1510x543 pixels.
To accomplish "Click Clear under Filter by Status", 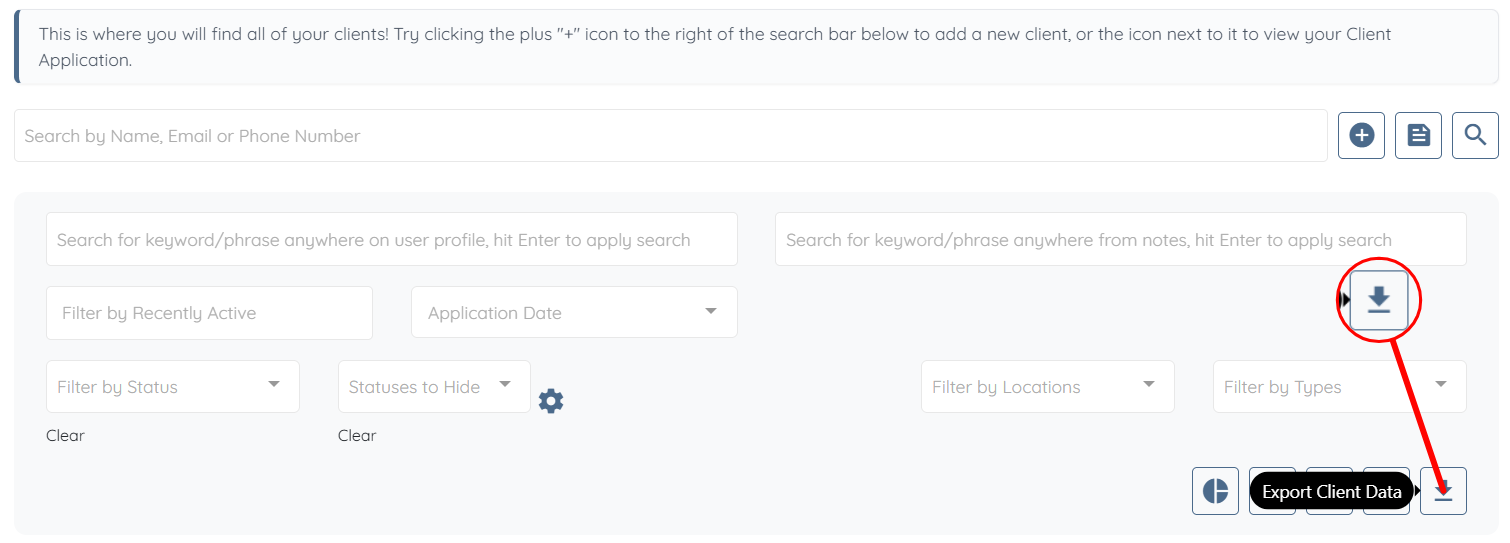I will point(65,436).
